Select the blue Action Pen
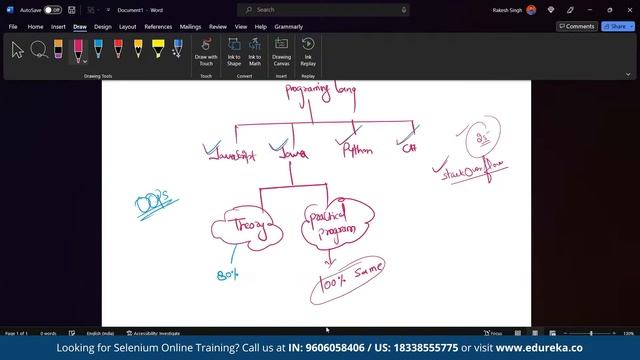640x360 pixels. pyautogui.click(x=178, y=49)
